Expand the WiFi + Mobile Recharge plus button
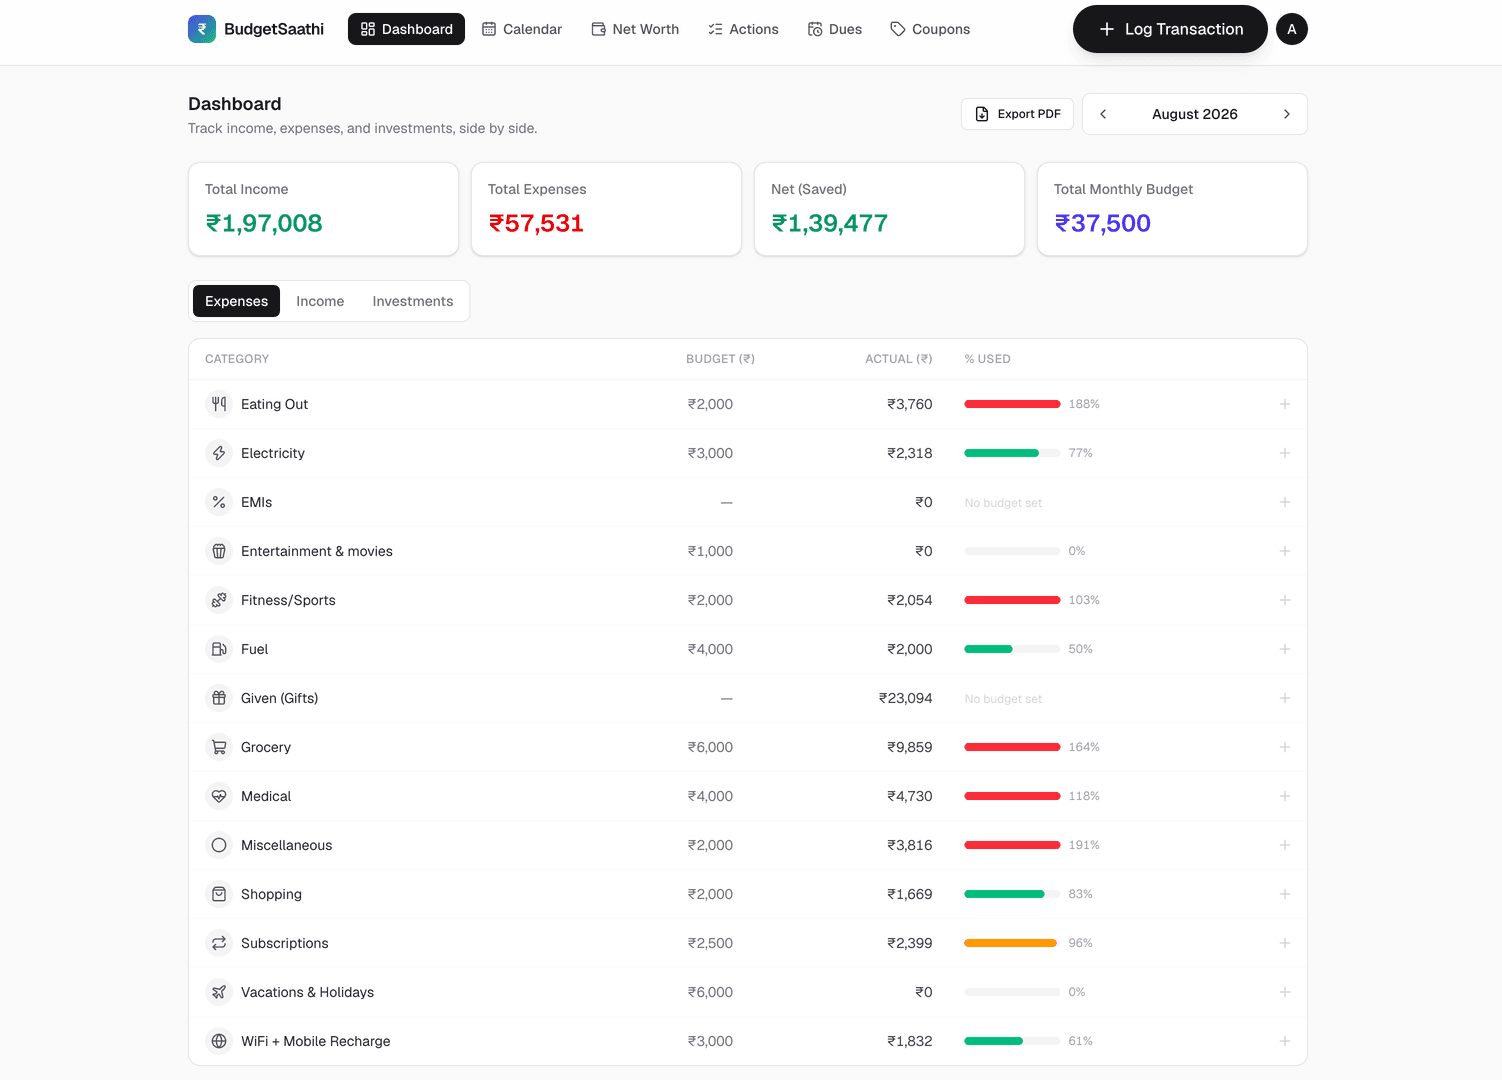 (1285, 1041)
